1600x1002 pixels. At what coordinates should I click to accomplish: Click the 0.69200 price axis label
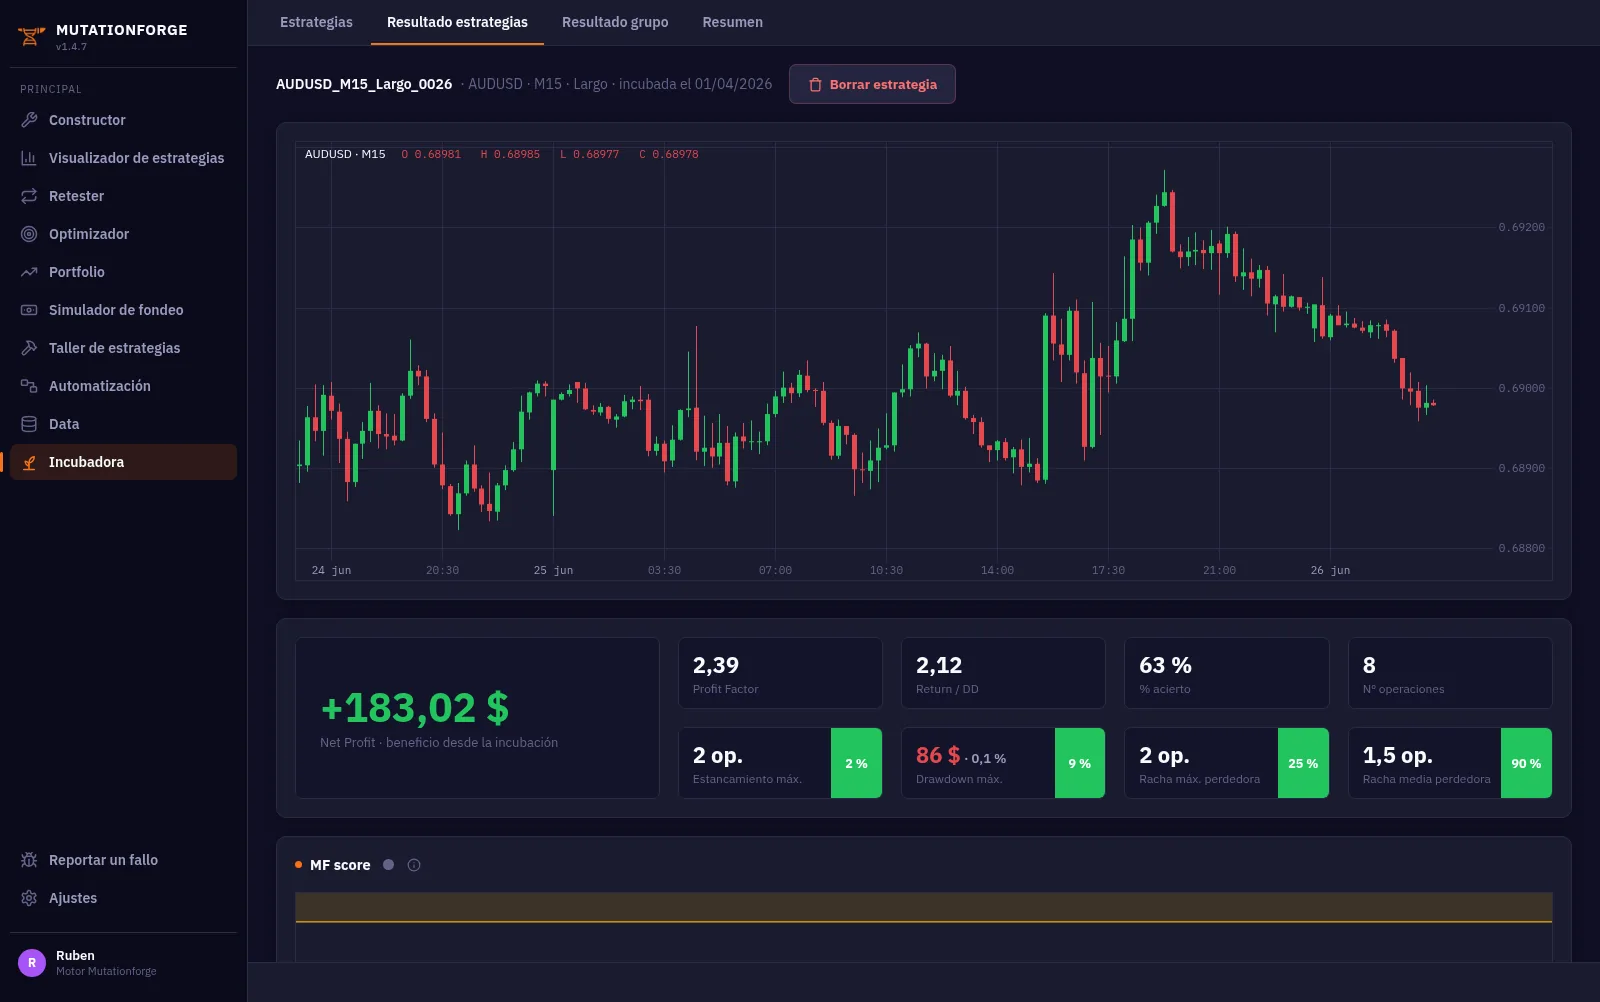[x=1521, y=227]
